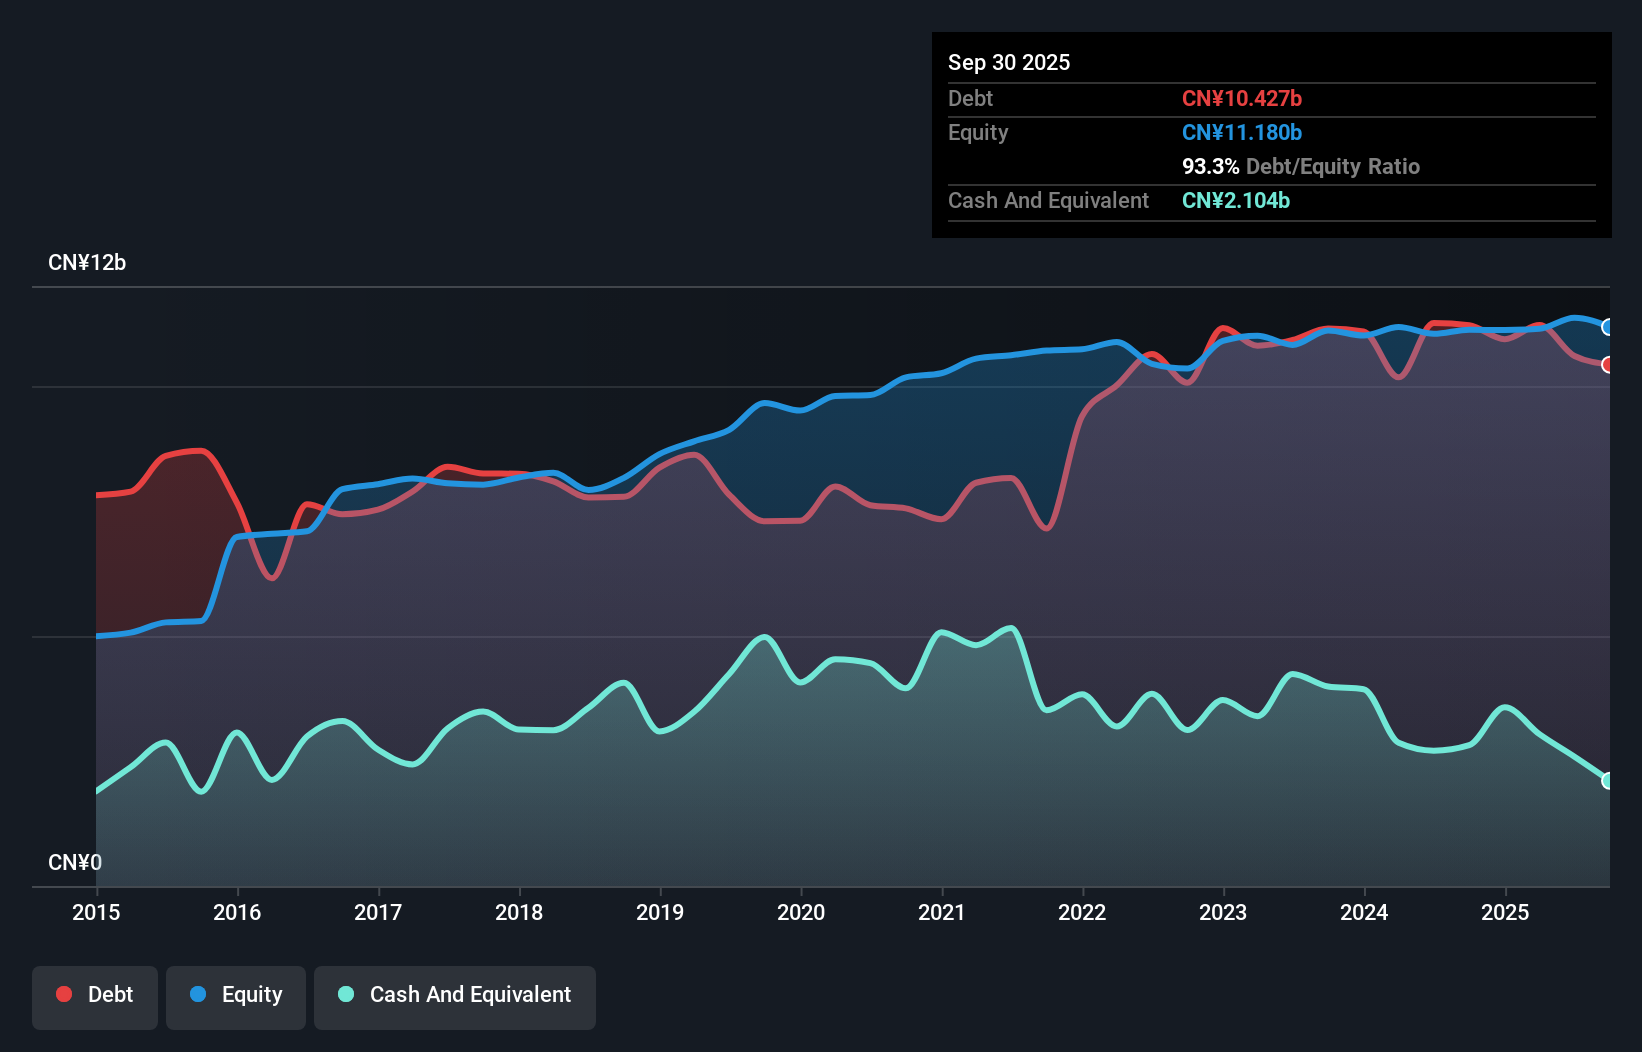Toggle the Equity series legend button
This screenshot has height=1052, width=1642.
pos(236,997)
